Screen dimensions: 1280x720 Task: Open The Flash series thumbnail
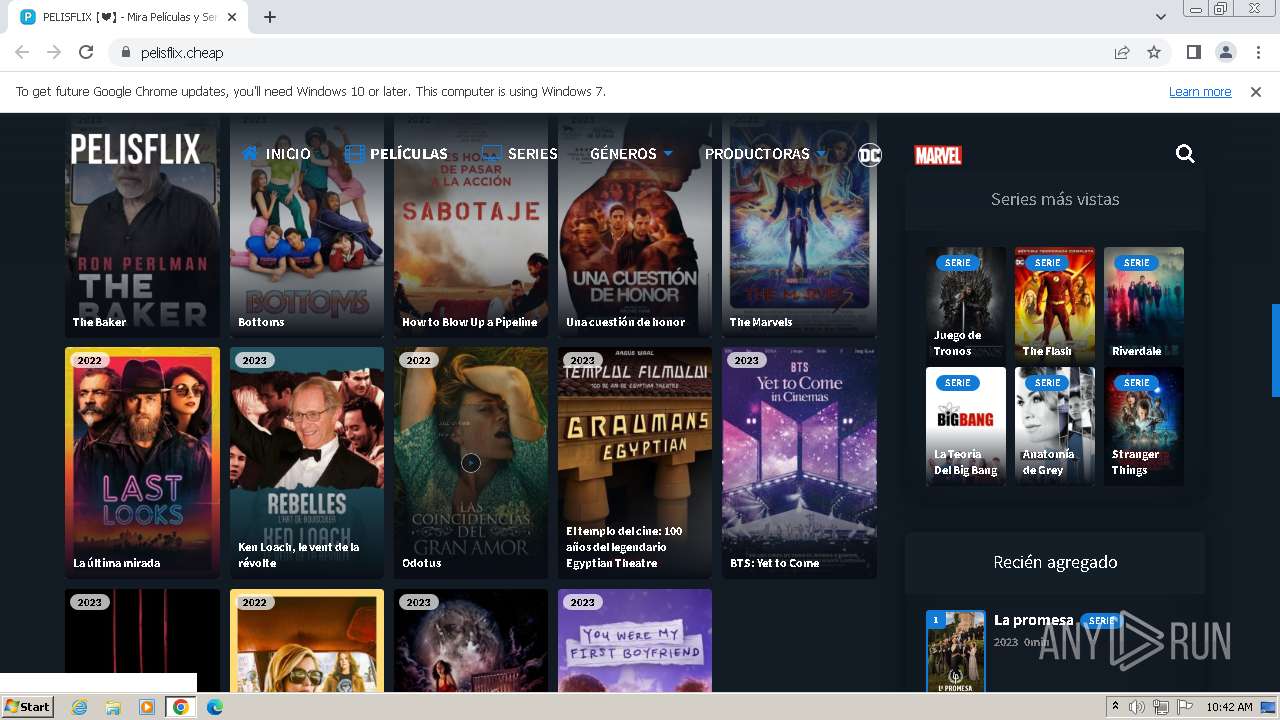point(1055,303)
